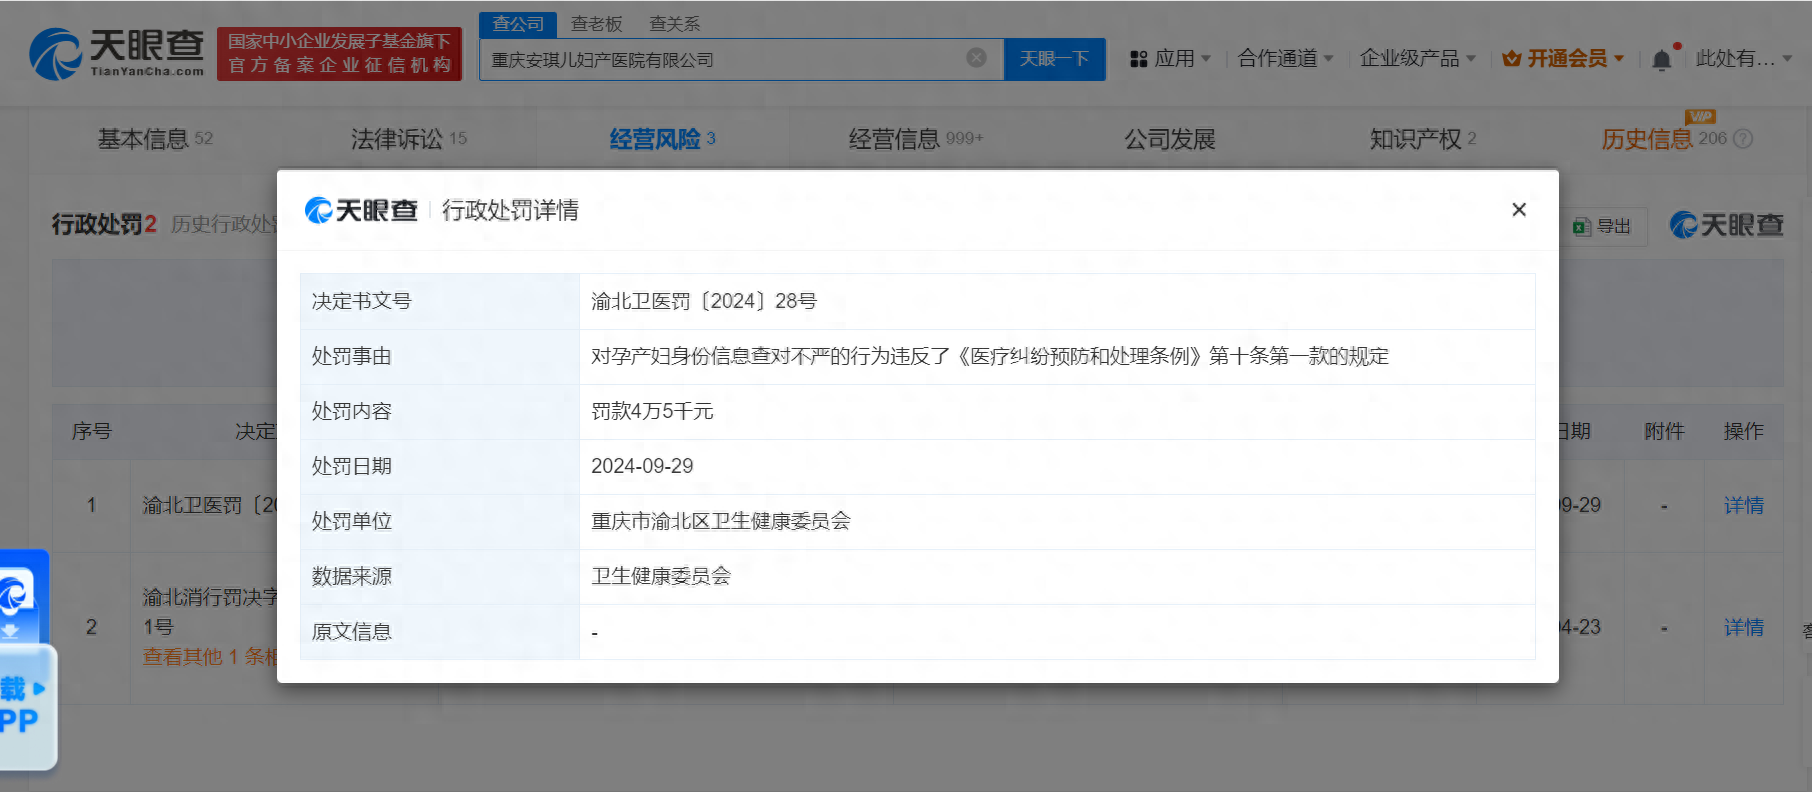Select the 查公司 search tab

(518, 24)
